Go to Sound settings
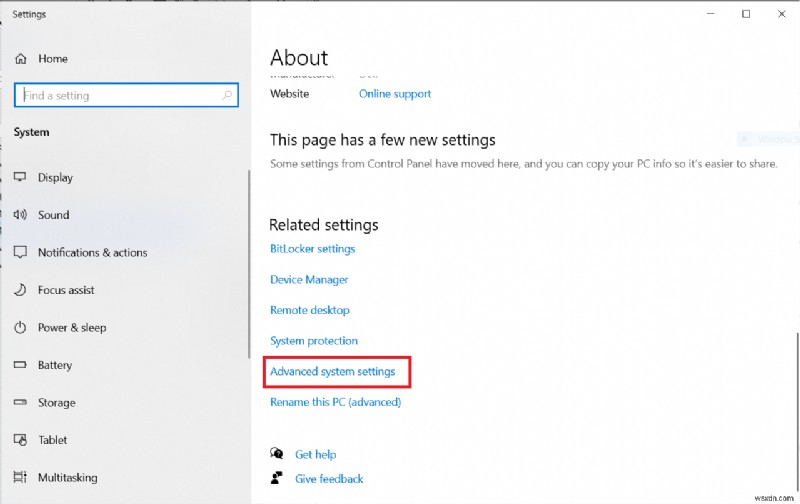This screenshot has height=504, width=800. (x=54, y=215)
